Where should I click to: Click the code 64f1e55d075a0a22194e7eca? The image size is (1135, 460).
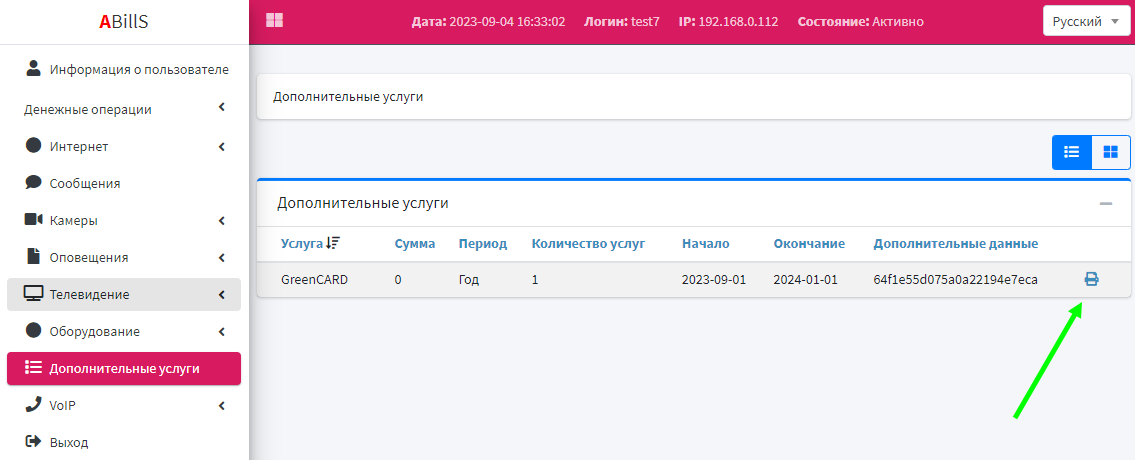(x=955, y=279)
